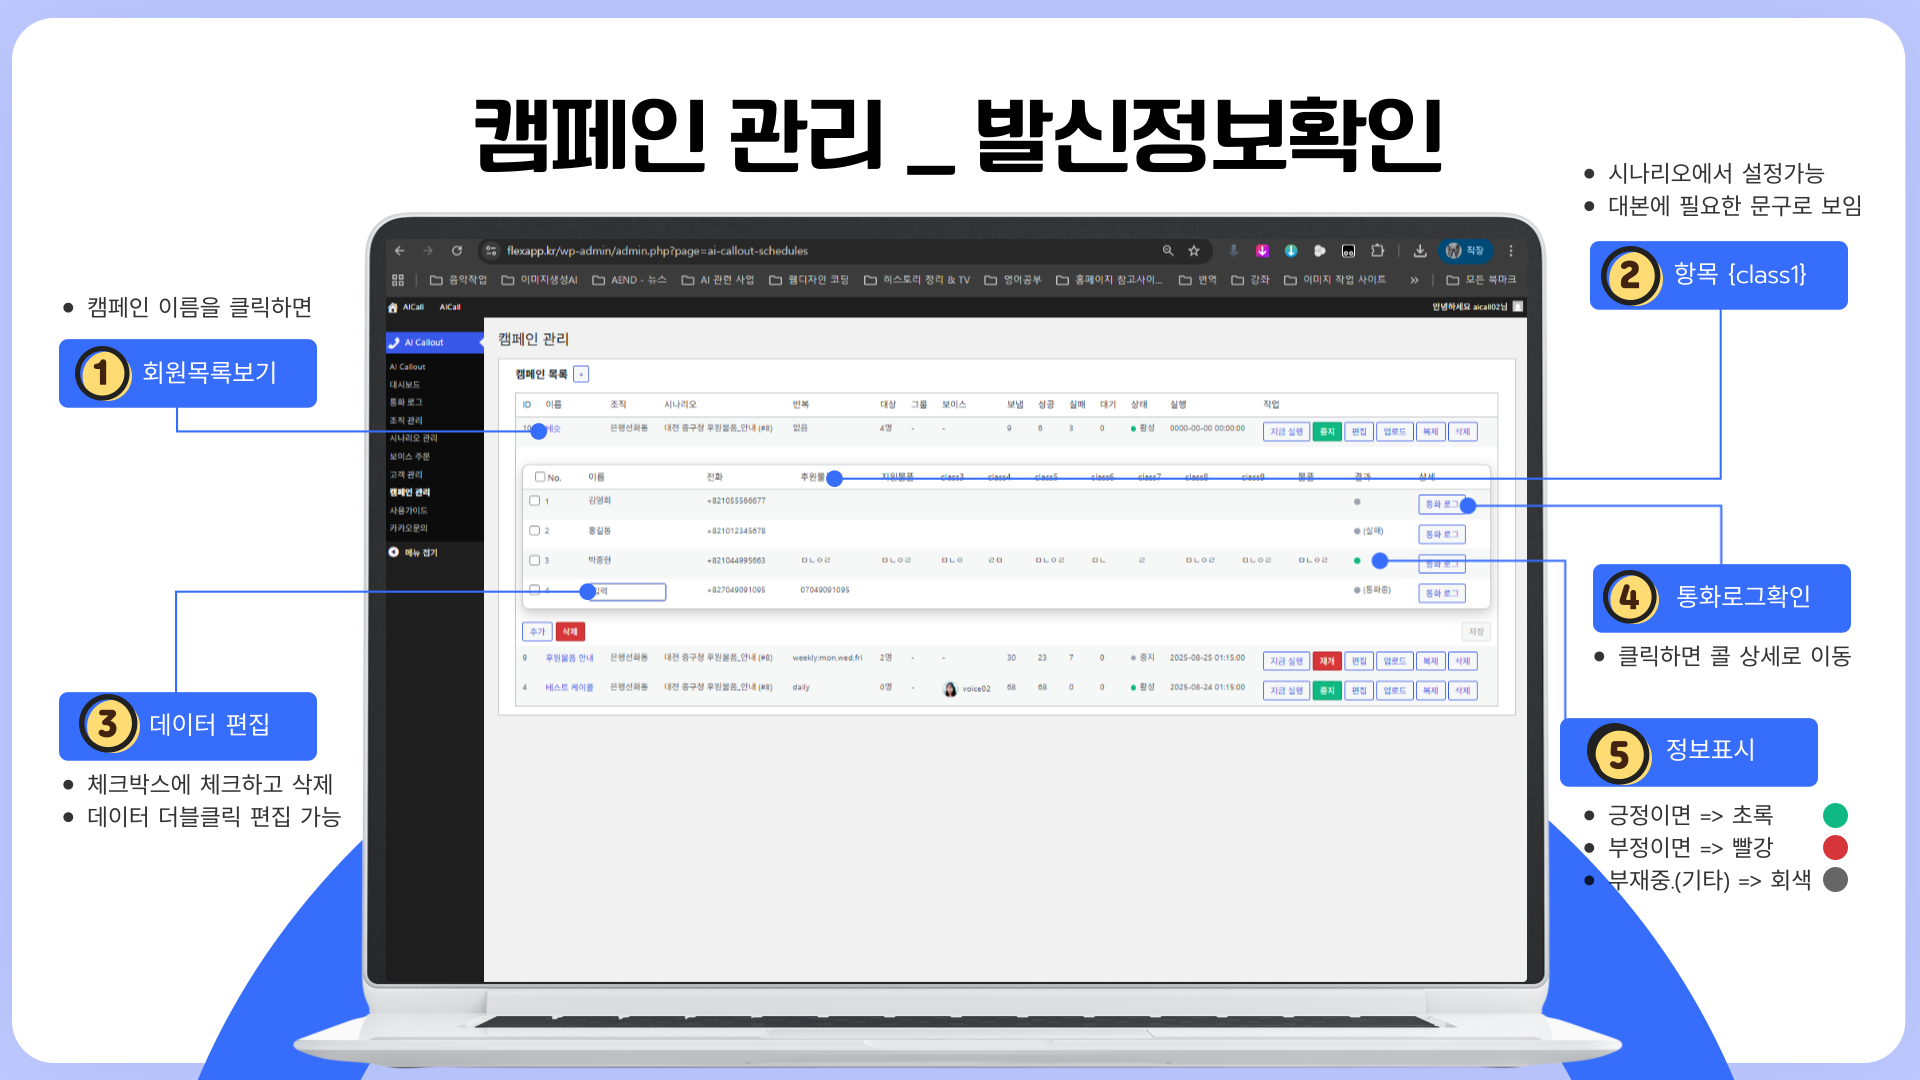Open the Chrome extensions puzzle icon
1920x1080 pixels.
[1378, 251]
